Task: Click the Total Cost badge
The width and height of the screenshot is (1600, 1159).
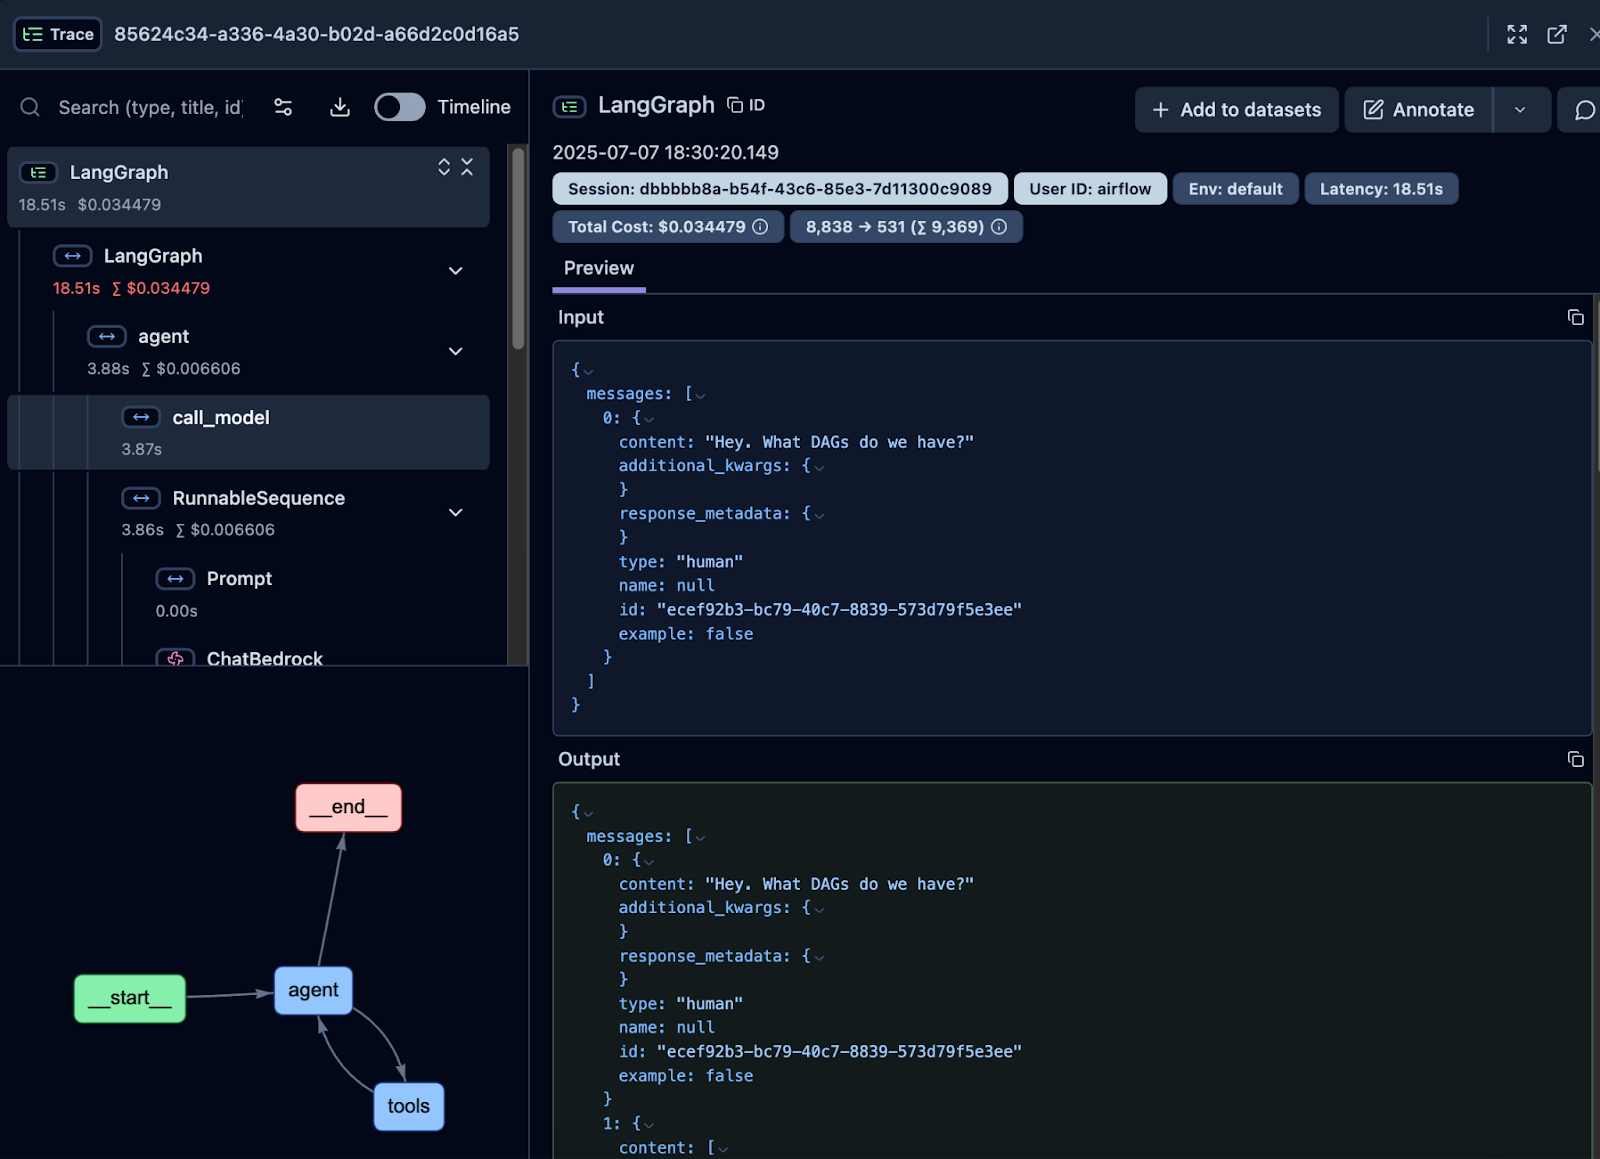Action: coord(668,227)
